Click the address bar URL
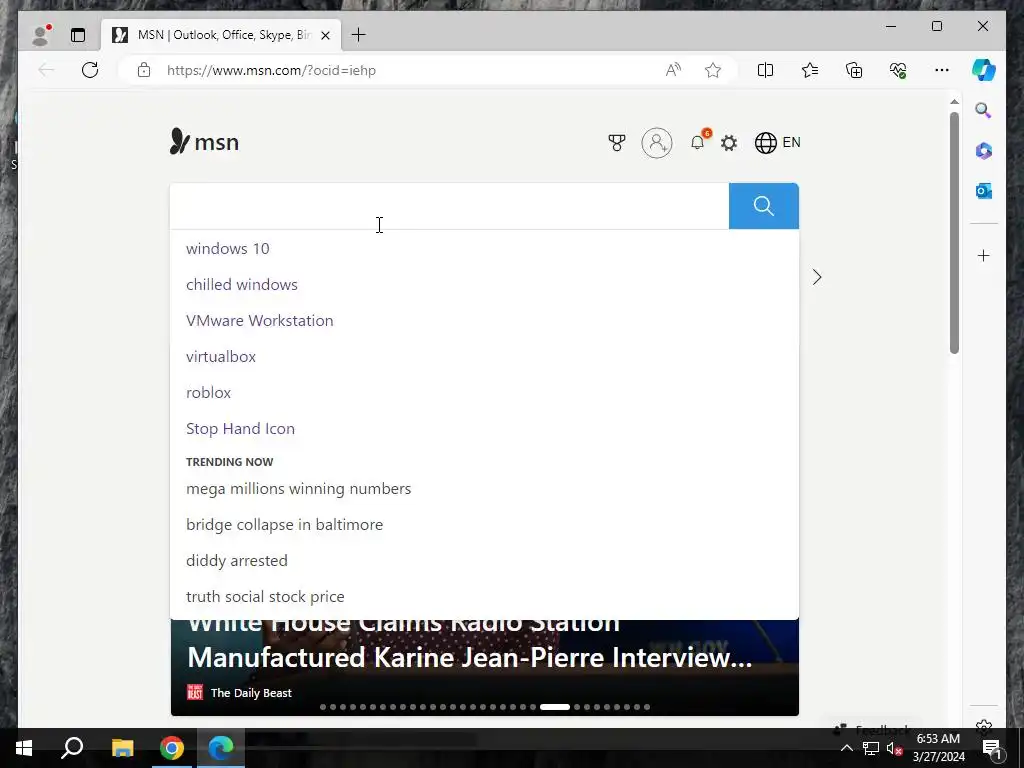The height and width of the screenshot is (768, 1024). (x=271, y=70)
